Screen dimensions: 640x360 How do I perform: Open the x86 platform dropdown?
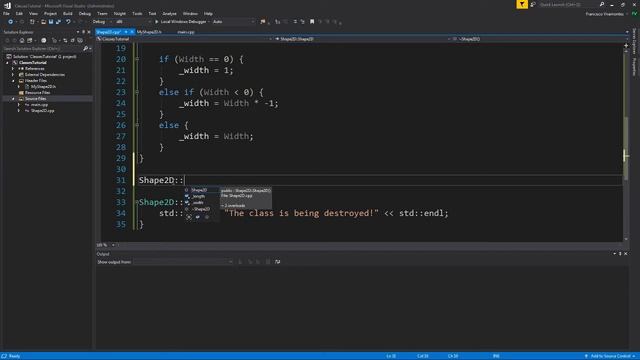133,22
